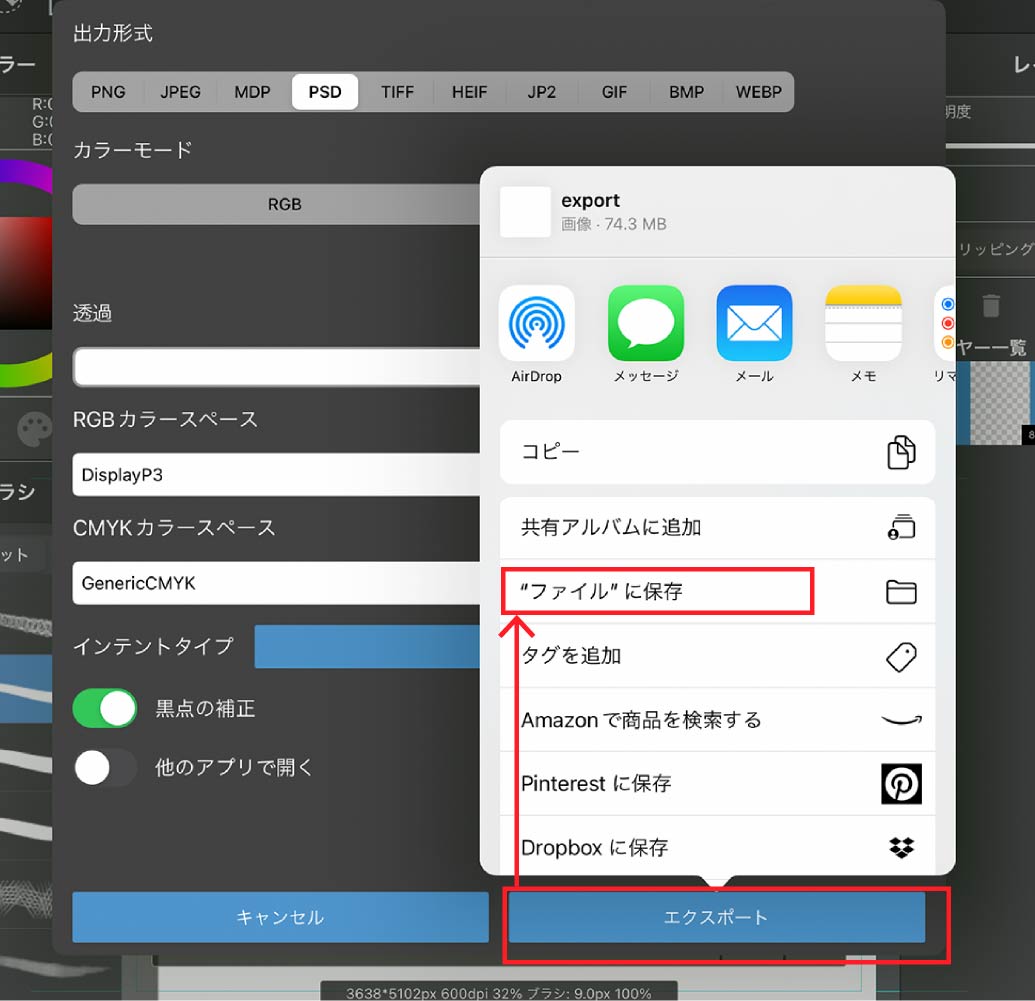Pick a color in the color square

(x=25, y=270)
